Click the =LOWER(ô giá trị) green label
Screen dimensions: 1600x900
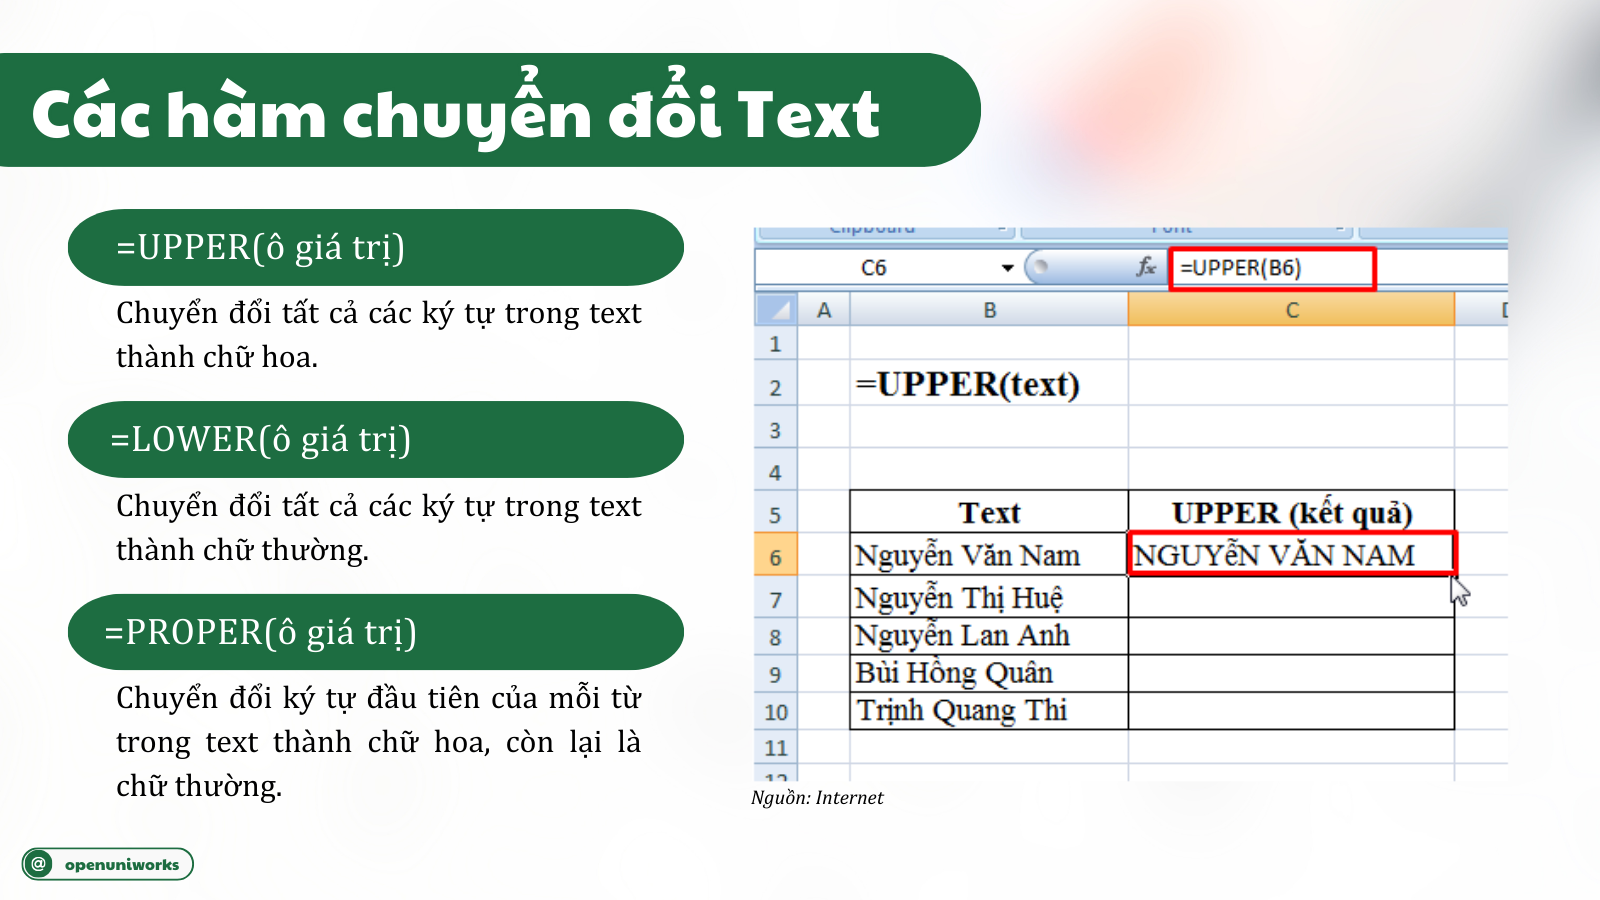375,440
